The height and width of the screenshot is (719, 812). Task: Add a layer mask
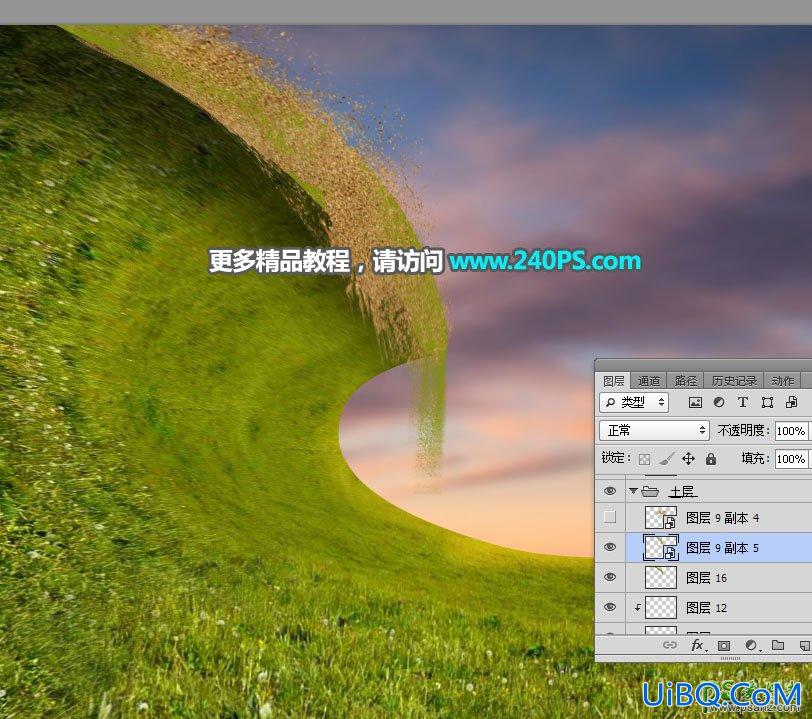(723, 645)
